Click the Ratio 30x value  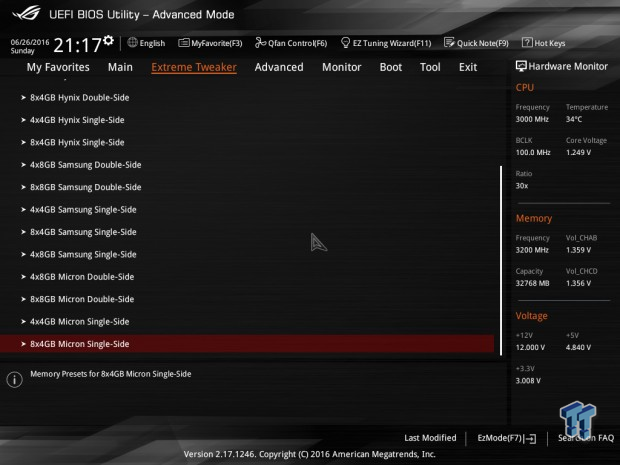[522, 185]
